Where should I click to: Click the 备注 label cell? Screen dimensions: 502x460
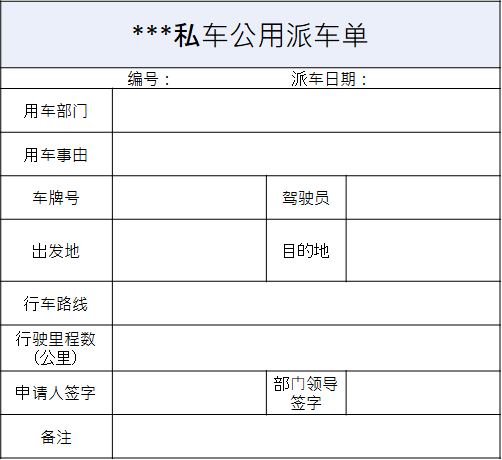click(x=56, y=437)
